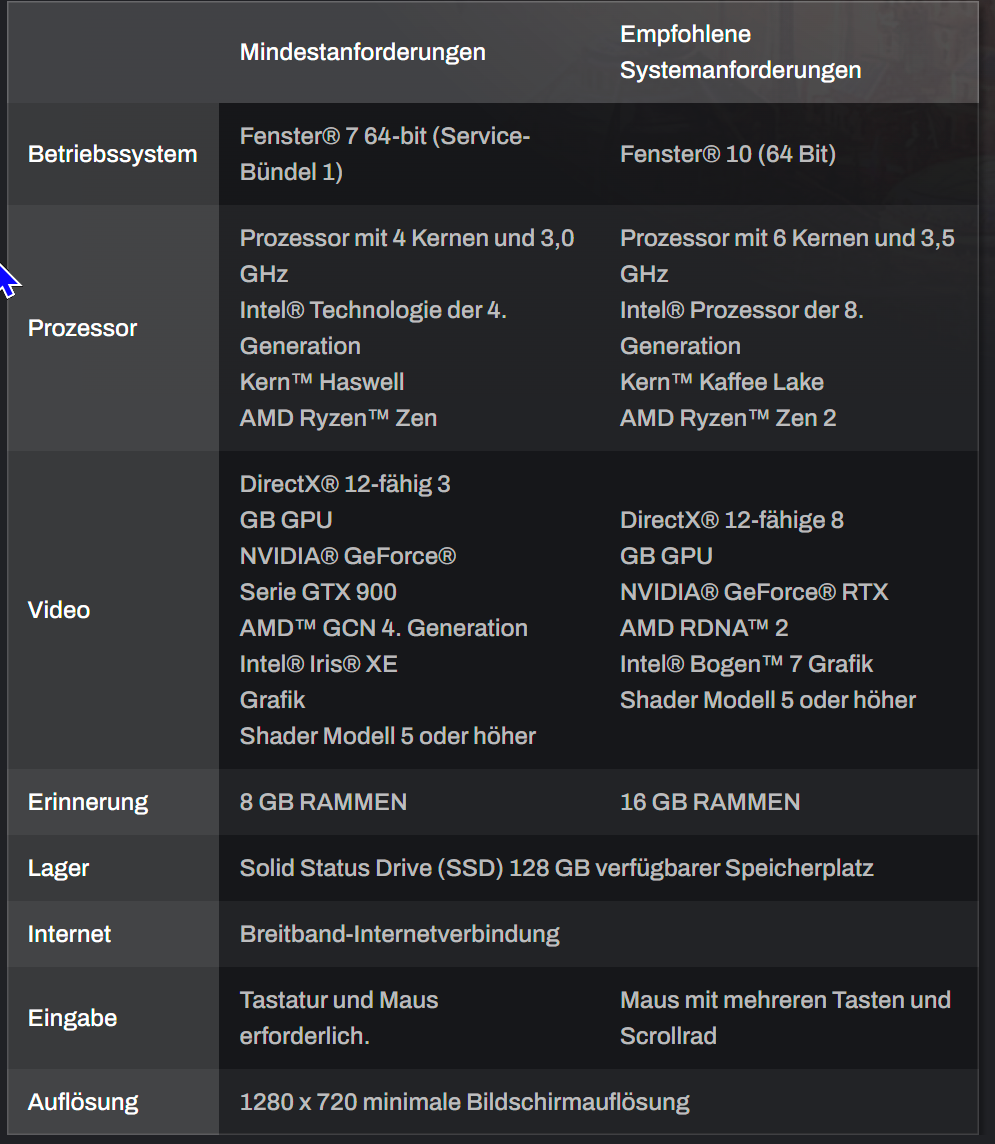Select the Kern™ Haswell line
The image size is (995, 1144).
click(322, 382)
